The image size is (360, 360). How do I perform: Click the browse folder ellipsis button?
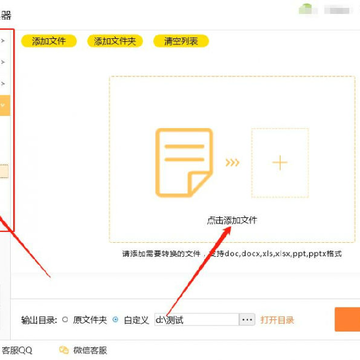247,320
